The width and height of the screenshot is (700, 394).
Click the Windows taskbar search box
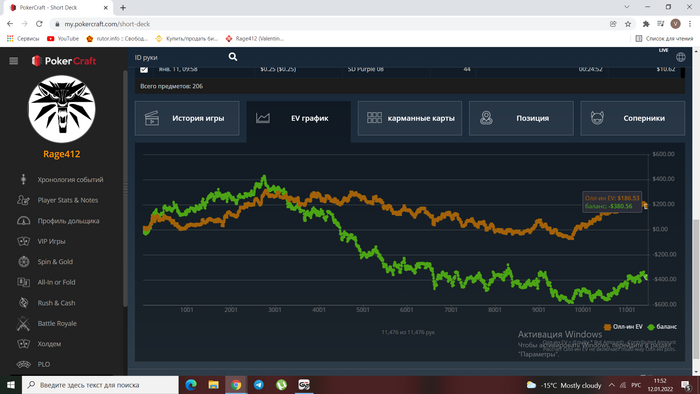point(100,385)
